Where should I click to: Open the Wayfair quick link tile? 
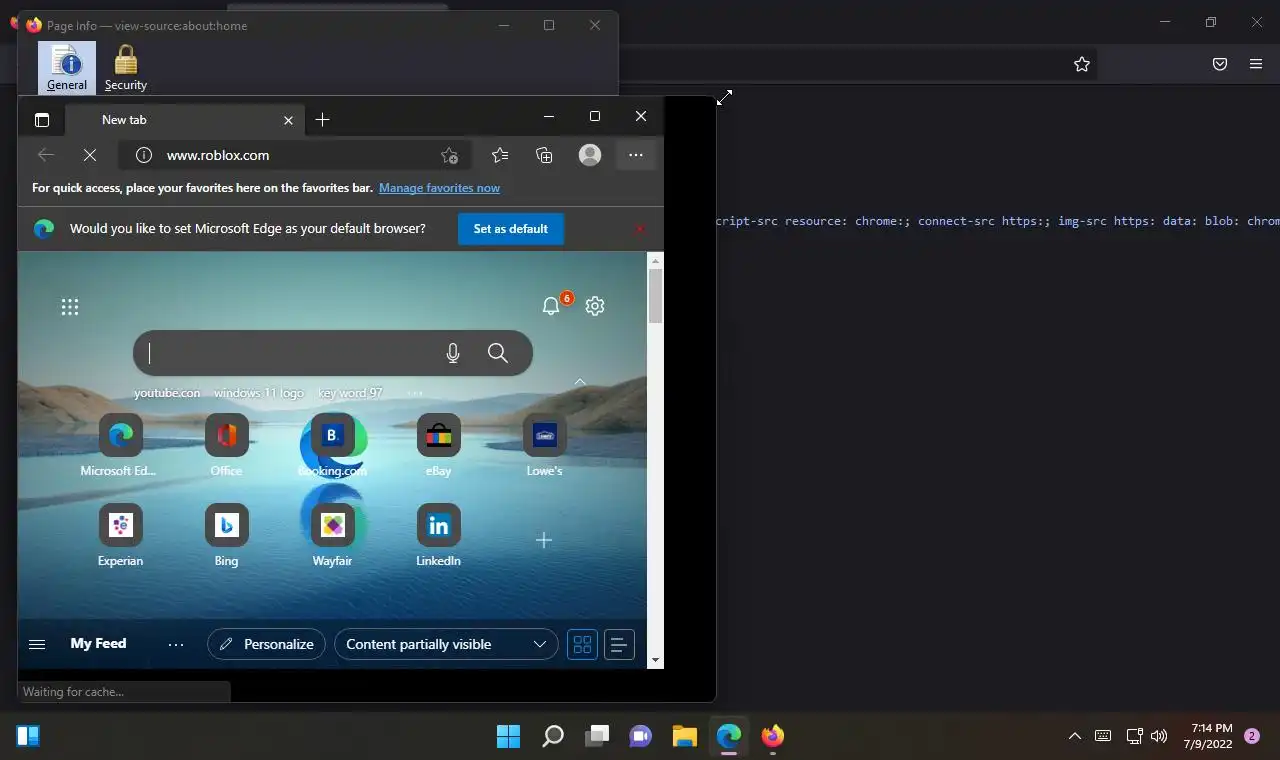(x=333, y=536)
